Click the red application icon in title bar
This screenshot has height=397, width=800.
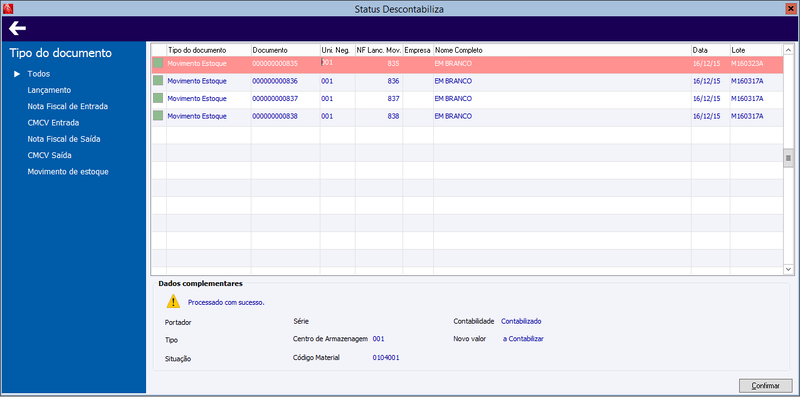[x=7, y=9]
